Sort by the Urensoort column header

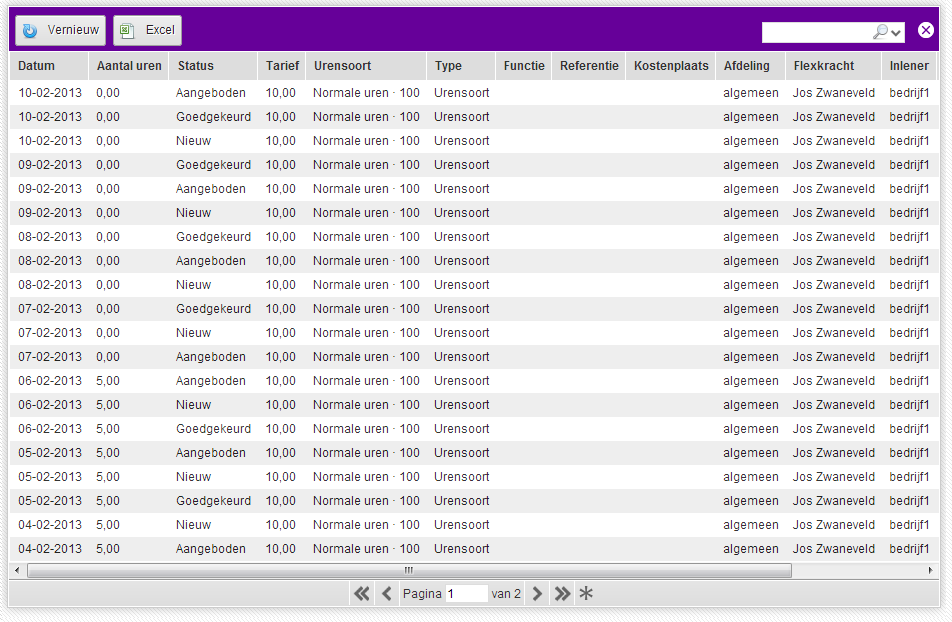click(366, 66)
